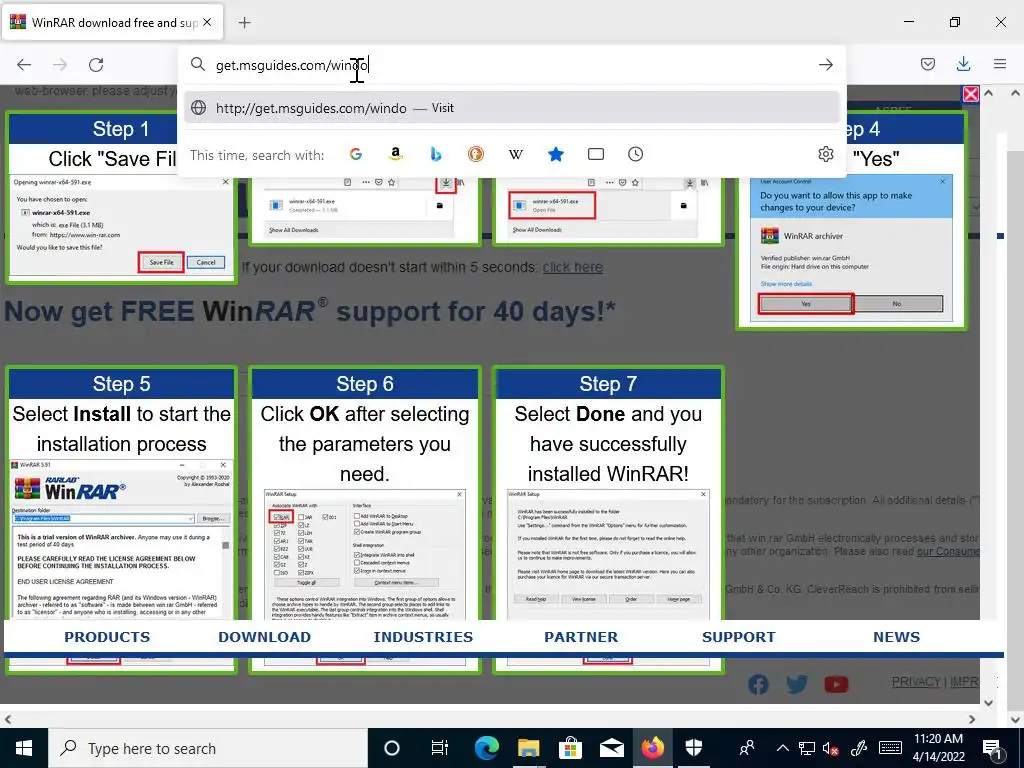Open a new tab with the plus icon
Screen dimensions: 1024x768
(x=244, y=23)
